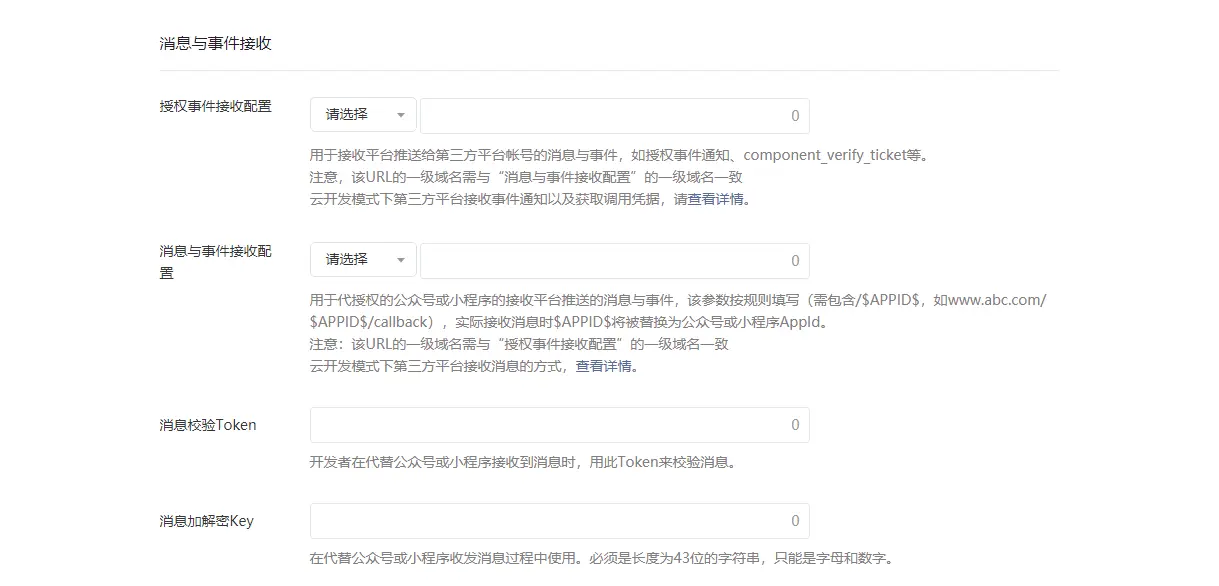Click the arrow icon in 消息与事件接收配置 dropdown
Viewport: 1219px width, 586px height.
pyautogui.click(x=401, y=261)
